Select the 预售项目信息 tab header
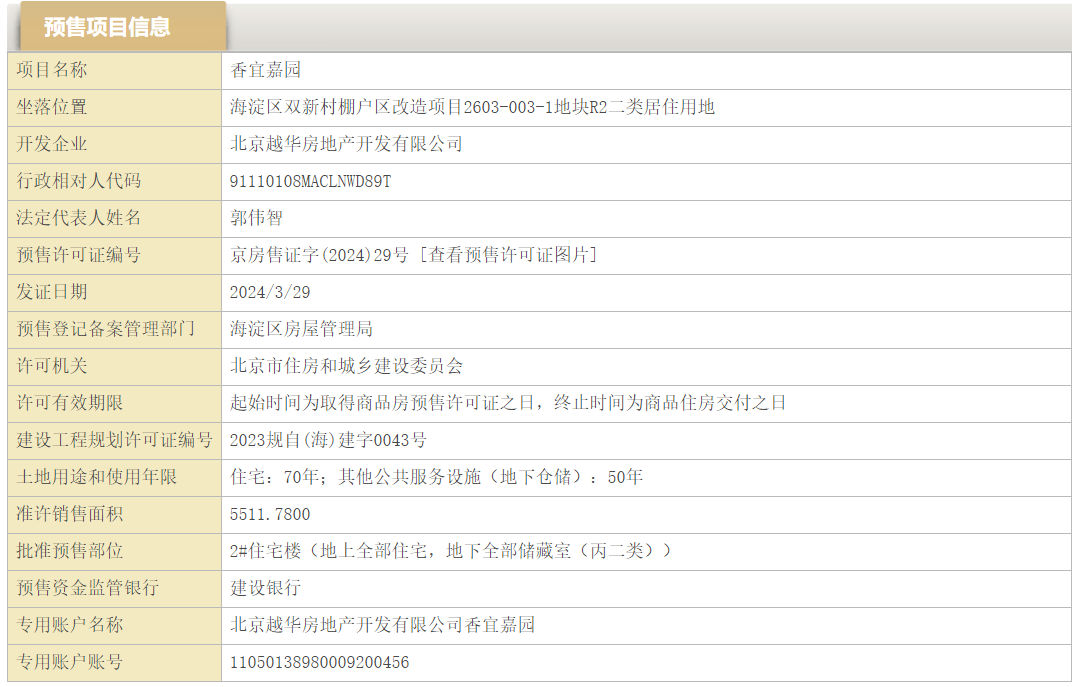Viewport: 1078px width, 687px height. [x=123, y=26]
